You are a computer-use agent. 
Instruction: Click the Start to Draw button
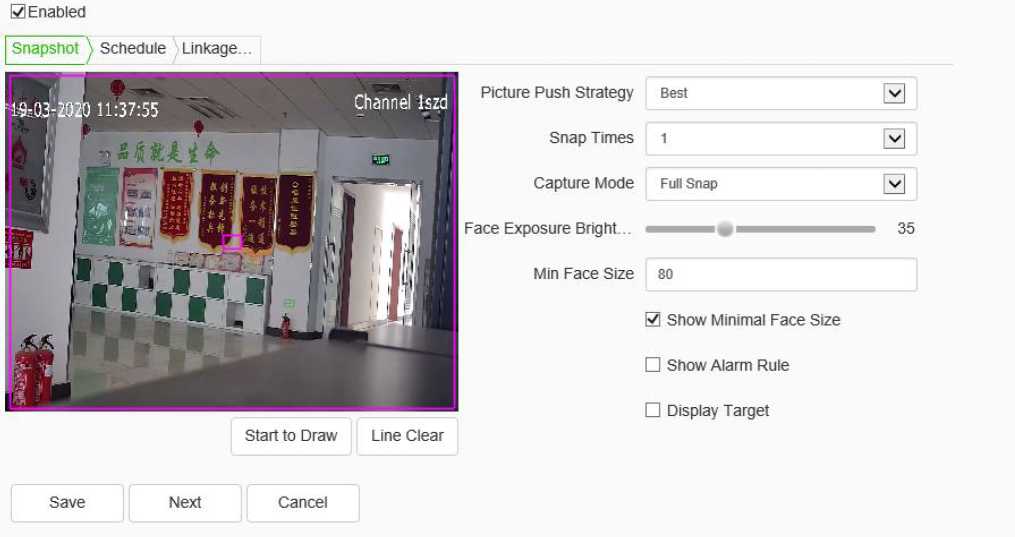(x=291, y=436)
